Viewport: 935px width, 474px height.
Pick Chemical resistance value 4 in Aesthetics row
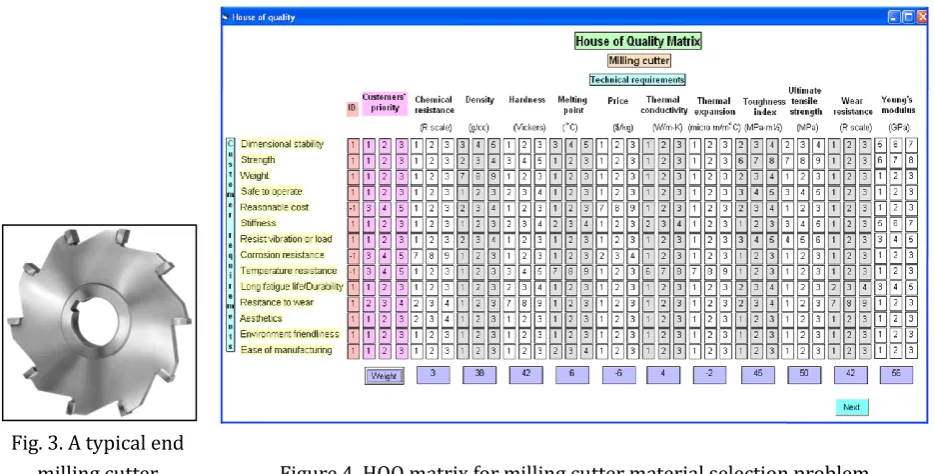pos(445,319)
